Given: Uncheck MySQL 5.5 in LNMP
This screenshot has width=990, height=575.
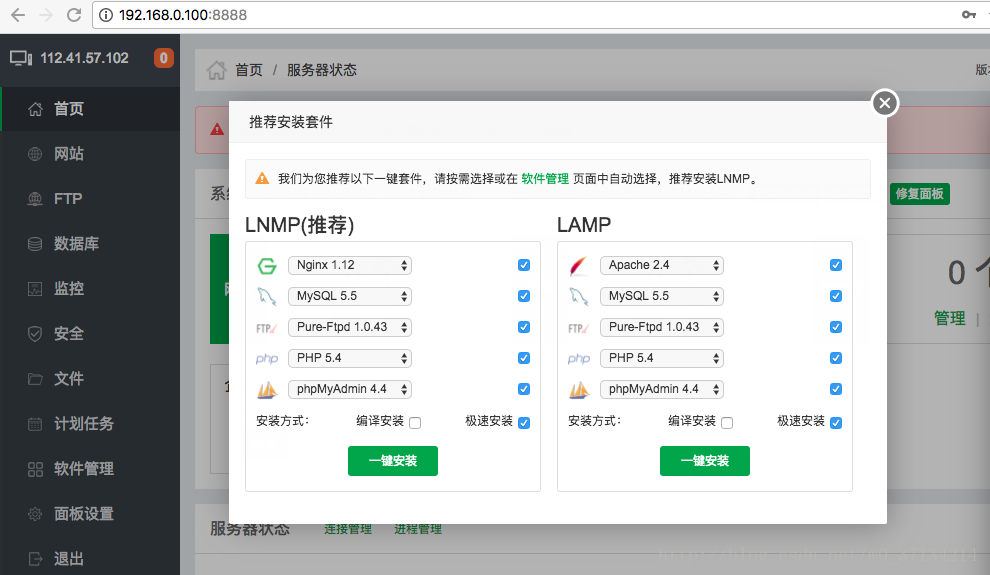Looking at the screenshot, I should coord(524,296).
